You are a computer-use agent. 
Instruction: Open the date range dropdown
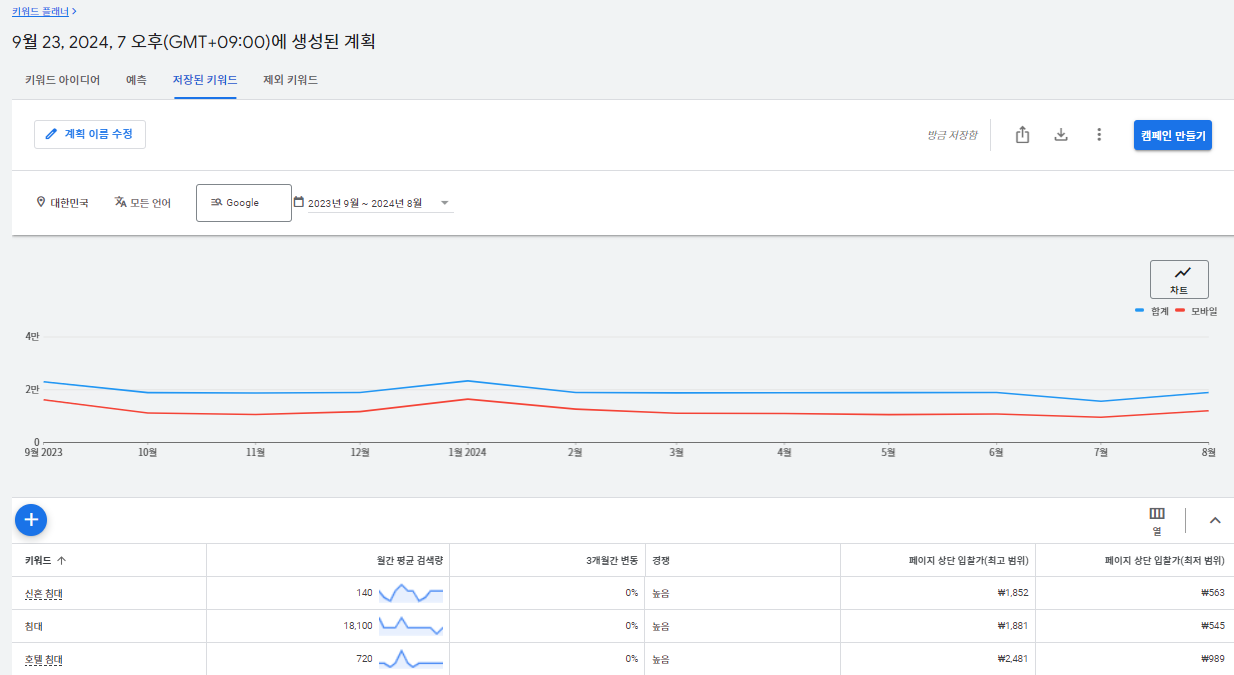tap(373, 203)
